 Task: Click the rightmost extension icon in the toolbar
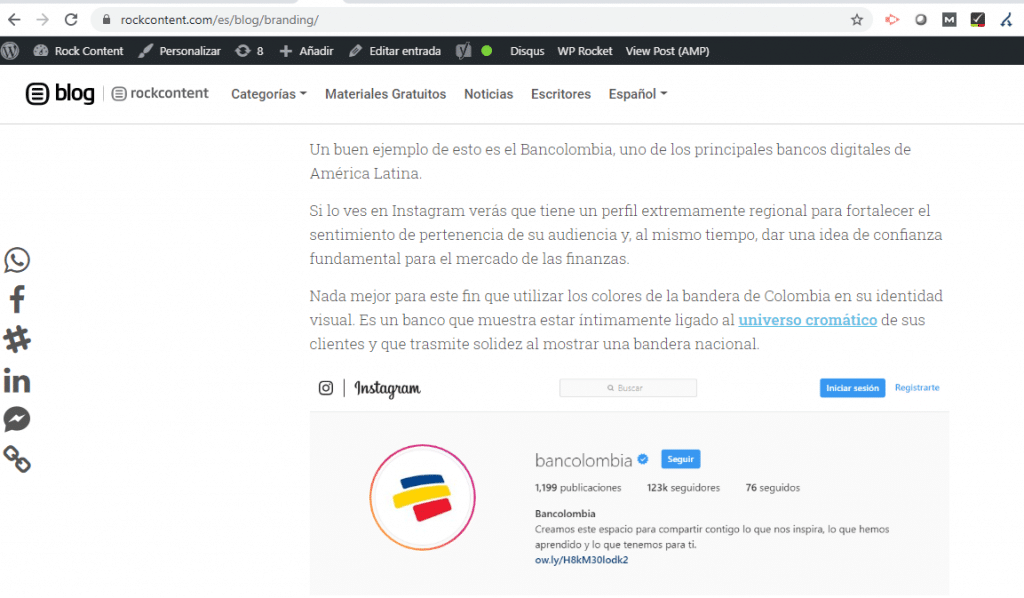point(1006,20)
